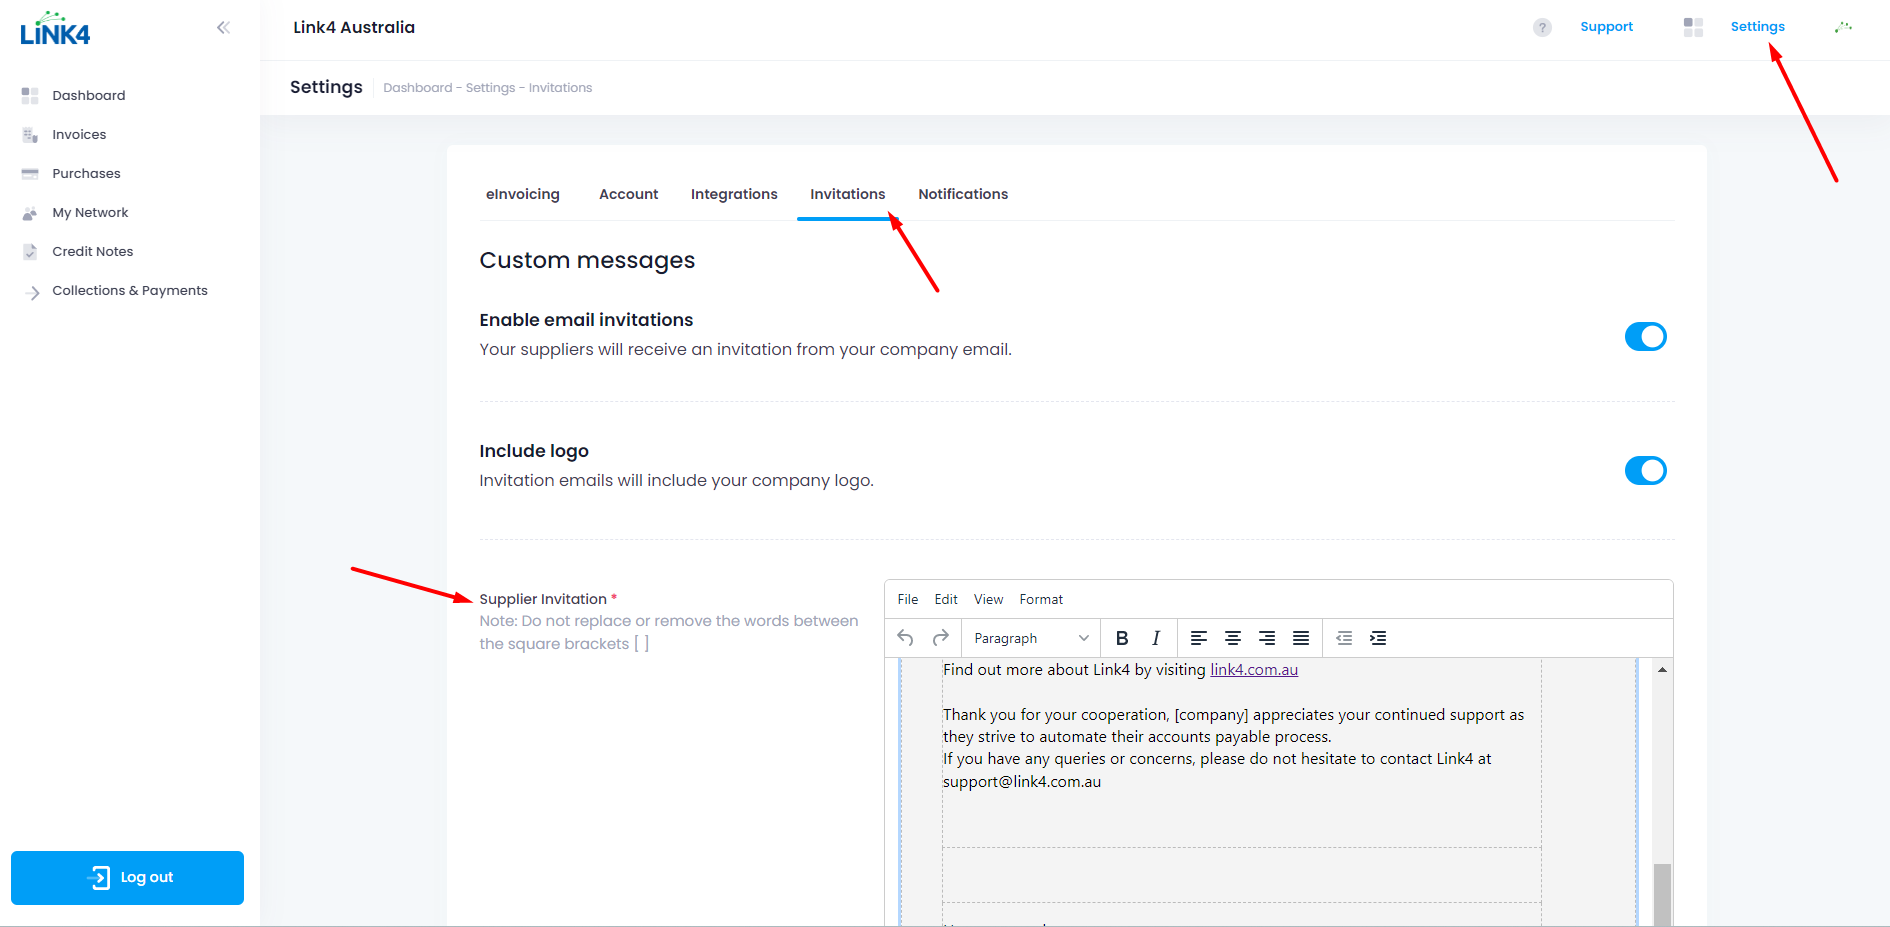Select the Invitations tab
This screenshot has height=927, width=1890.
[847, 194]
